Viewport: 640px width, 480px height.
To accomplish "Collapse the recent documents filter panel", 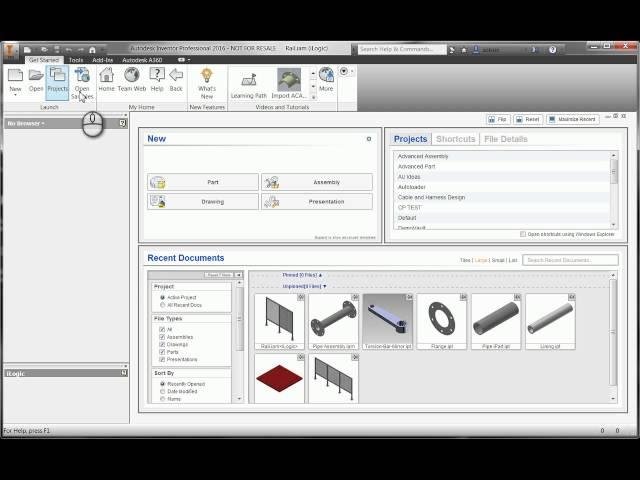I will click(x=239, y=275).
